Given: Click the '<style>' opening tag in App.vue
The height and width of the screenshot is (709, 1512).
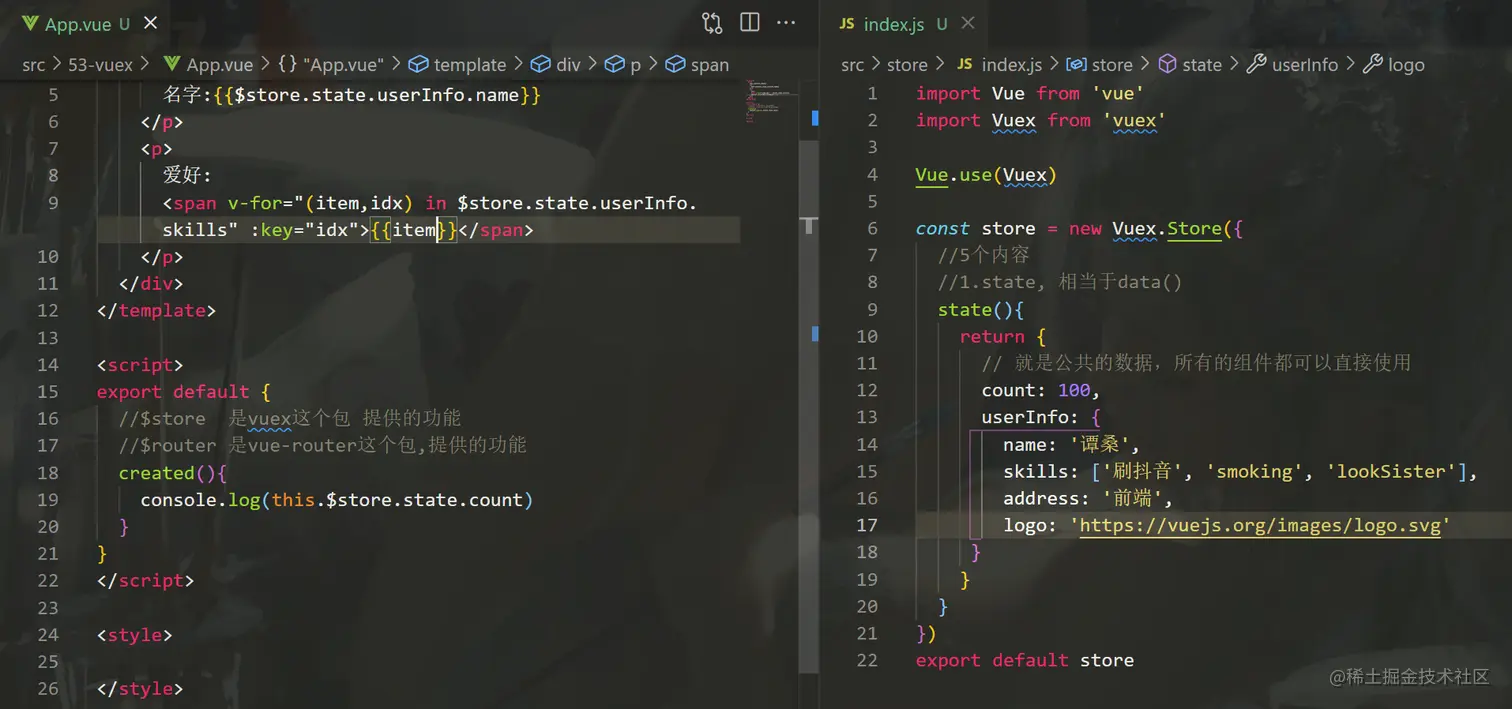Looking at the screenshot, I should tap(135, 634).
